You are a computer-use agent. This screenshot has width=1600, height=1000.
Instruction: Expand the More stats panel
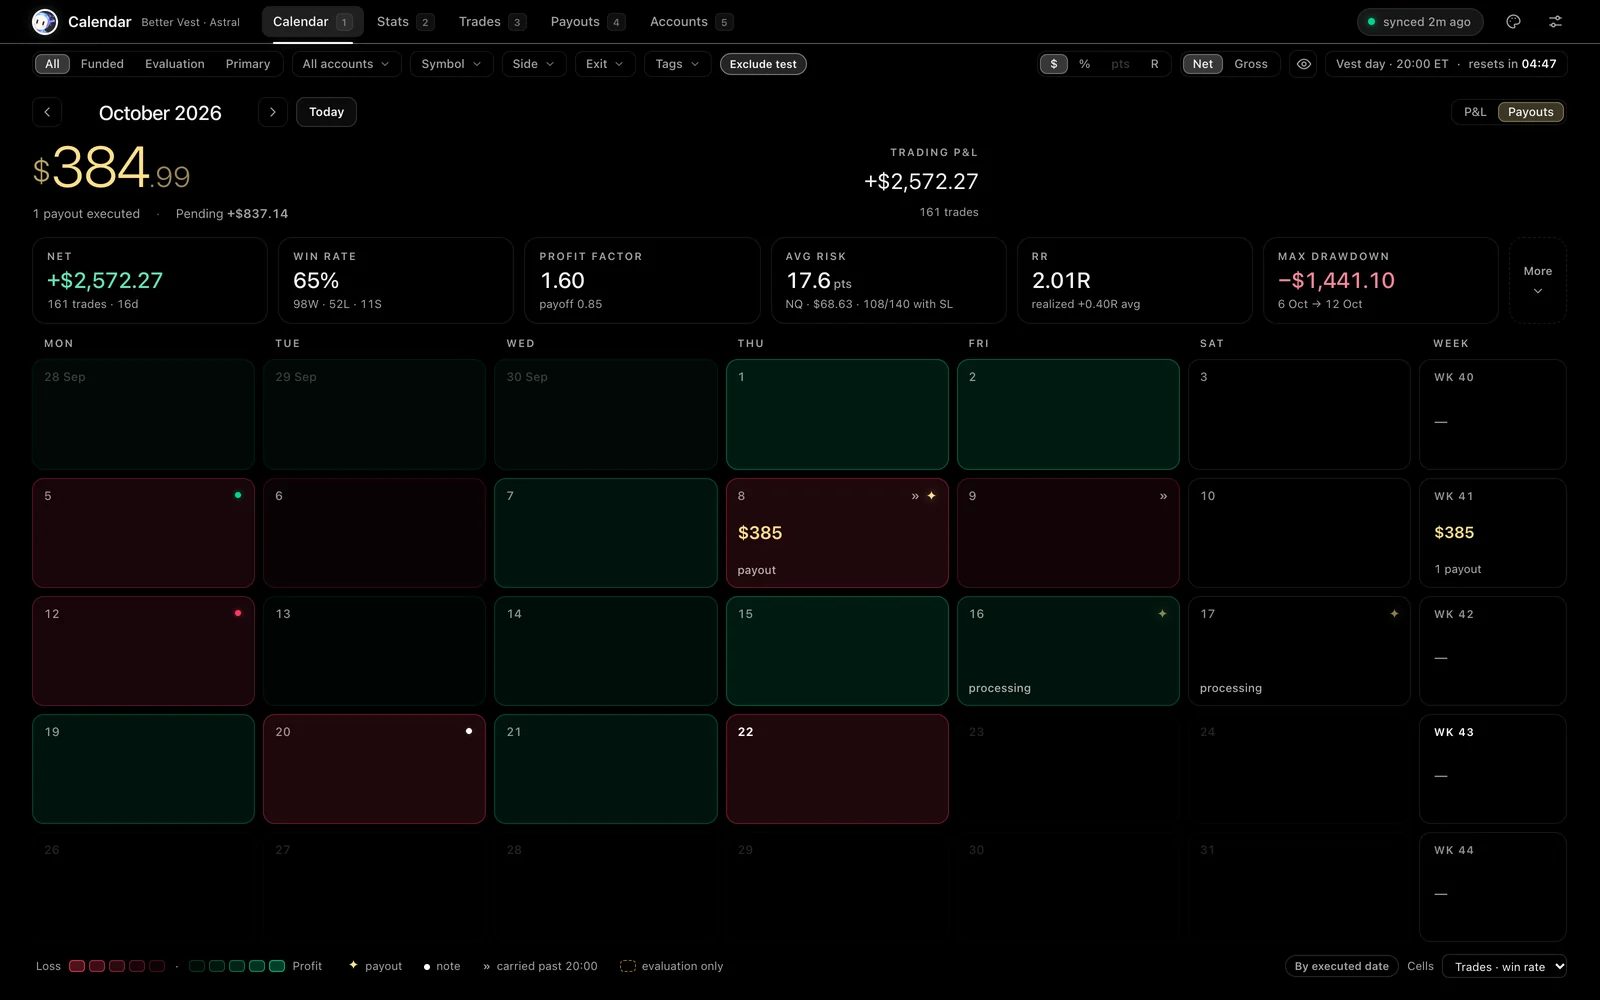click(x=1538, y=280)
